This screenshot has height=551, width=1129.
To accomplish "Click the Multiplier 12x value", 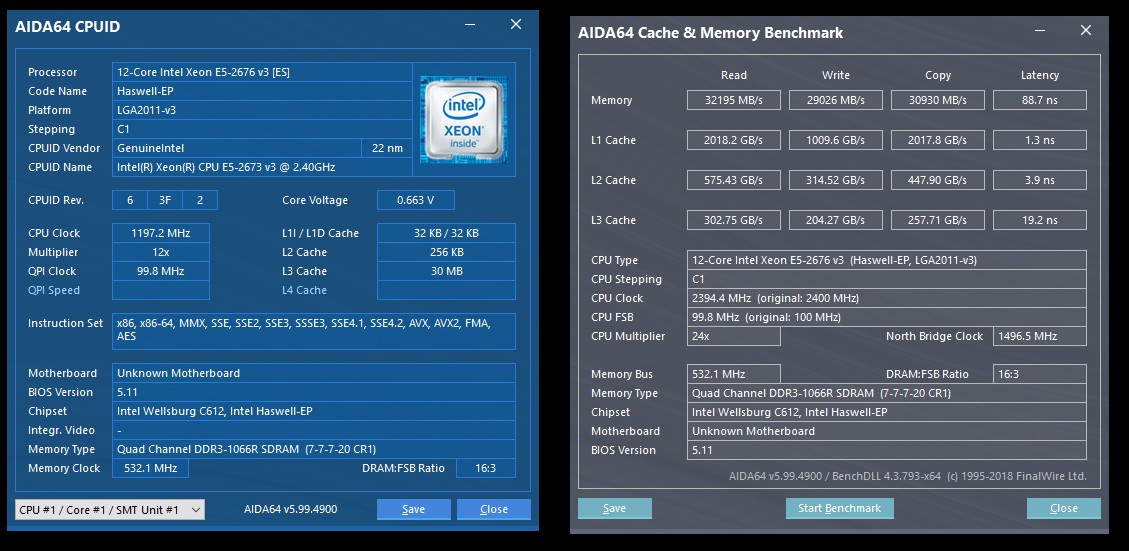I will 161,252.
